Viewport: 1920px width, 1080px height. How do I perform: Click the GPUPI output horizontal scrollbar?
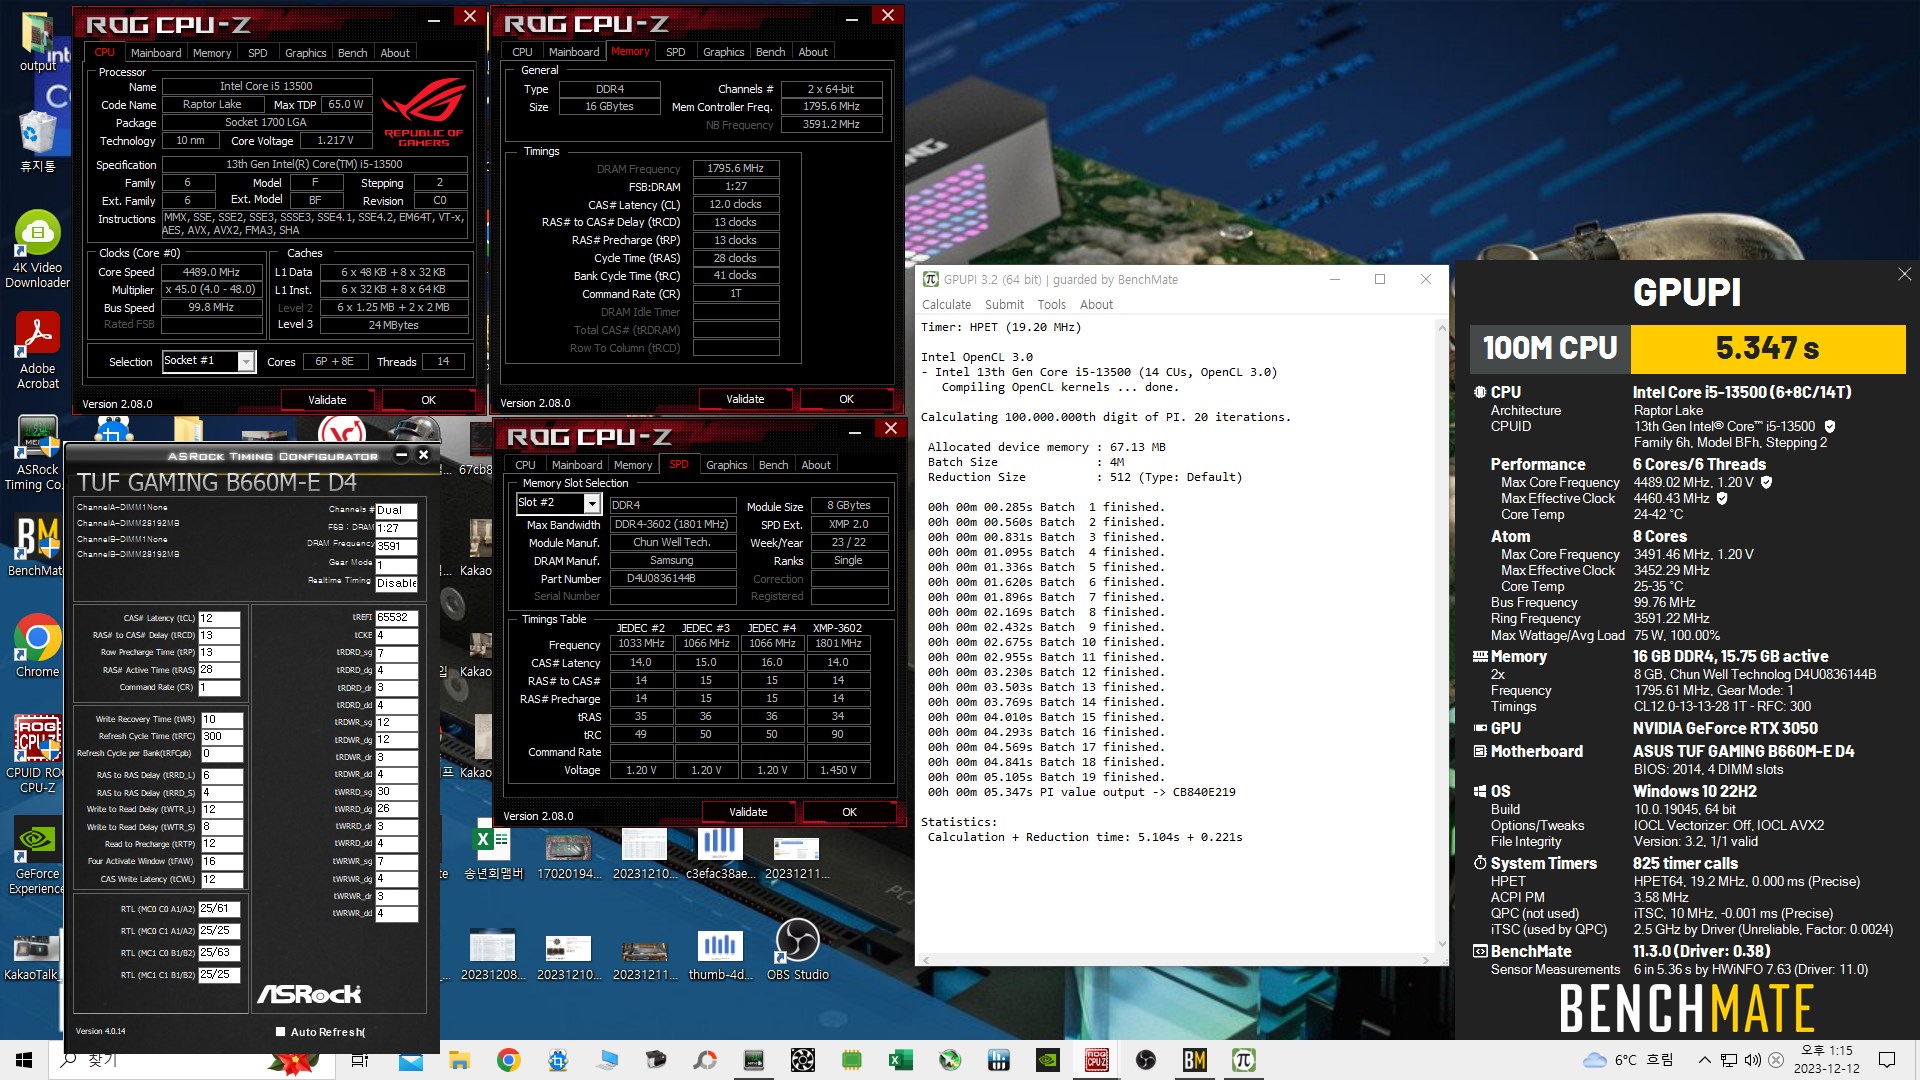[1174, 959]
